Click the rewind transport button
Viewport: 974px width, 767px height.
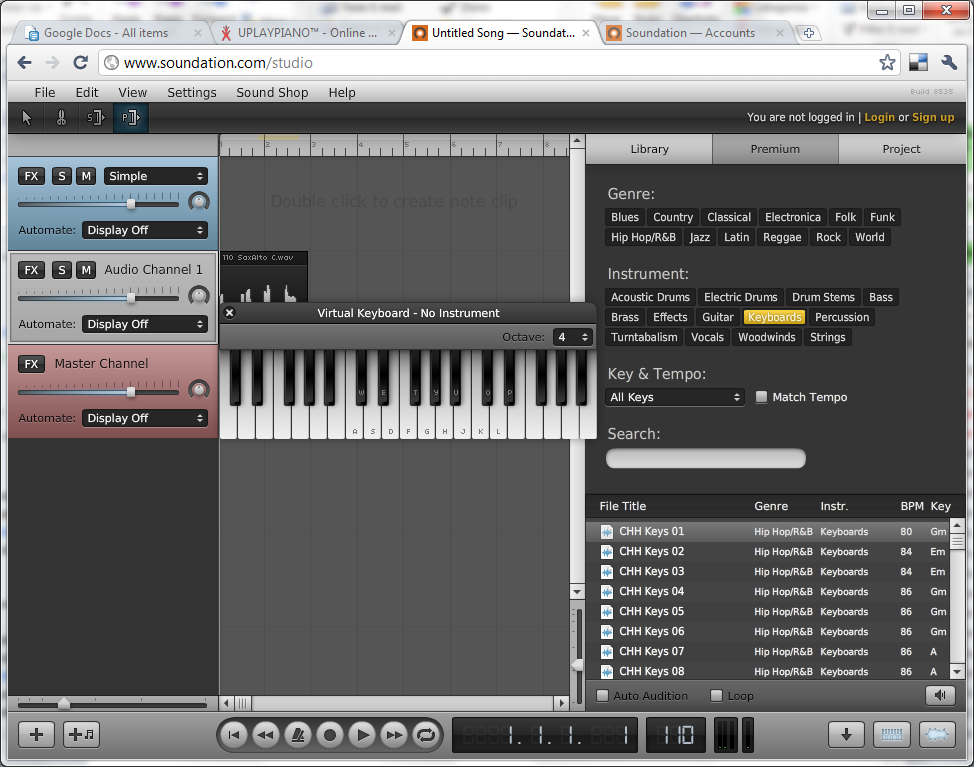pyautogui.click(x=266, y=735)
